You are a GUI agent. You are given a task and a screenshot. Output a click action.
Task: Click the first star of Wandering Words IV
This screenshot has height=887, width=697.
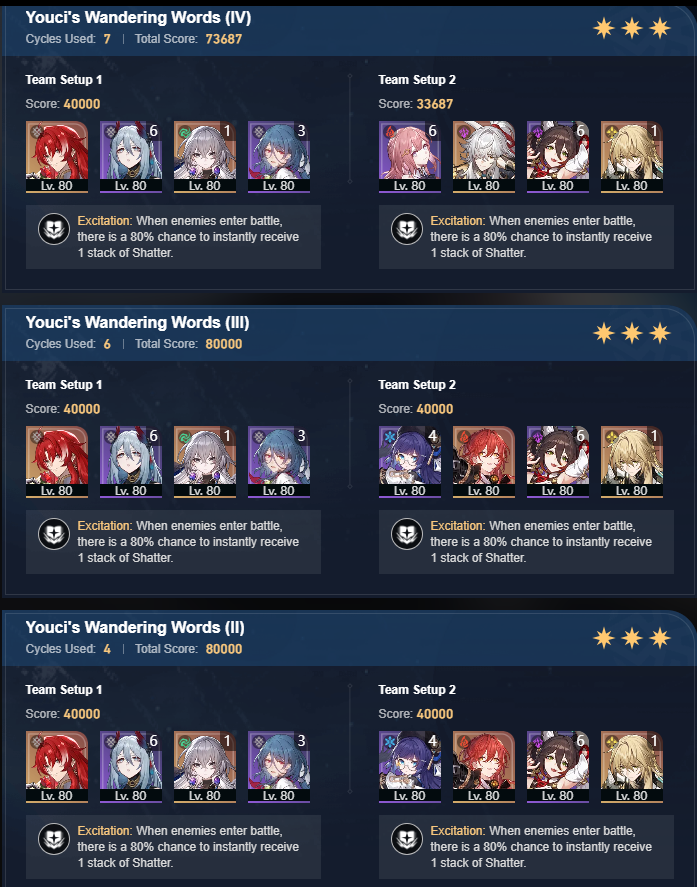tap(604, 28)
